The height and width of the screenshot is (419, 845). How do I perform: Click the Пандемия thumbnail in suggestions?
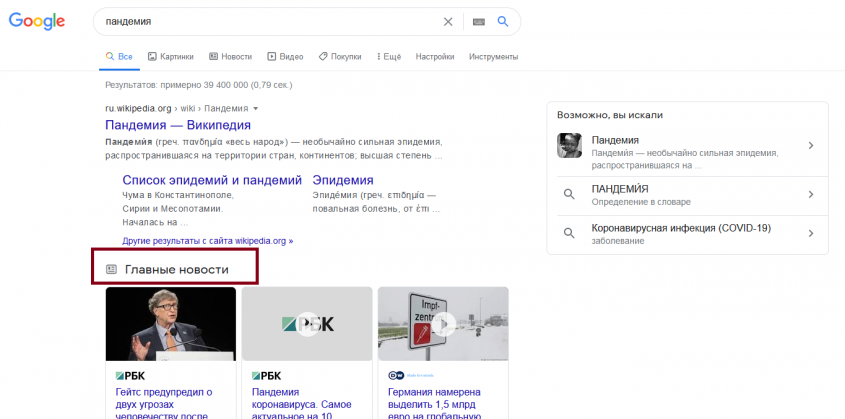(x=569, y=146)
